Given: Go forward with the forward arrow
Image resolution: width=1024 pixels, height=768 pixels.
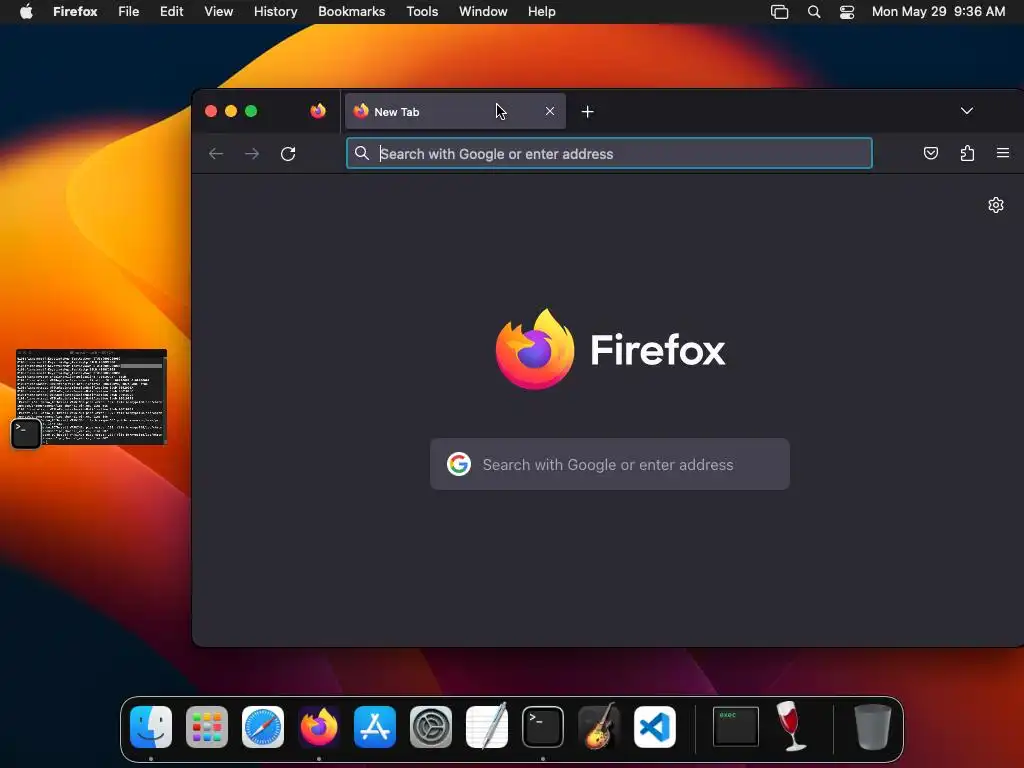Looking at the screenshot, I should [251, 153].
